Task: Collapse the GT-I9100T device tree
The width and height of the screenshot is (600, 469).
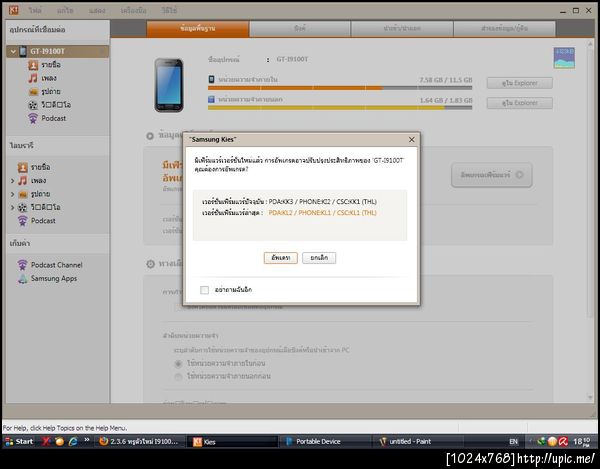Action: tap(13, 51)
